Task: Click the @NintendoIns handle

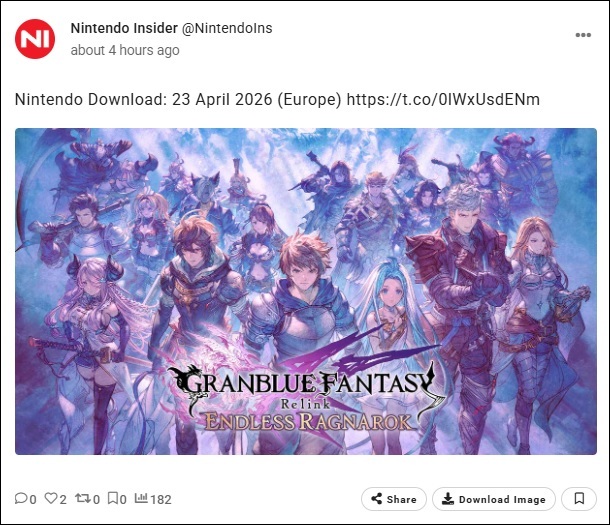Action: pos(227,28)
